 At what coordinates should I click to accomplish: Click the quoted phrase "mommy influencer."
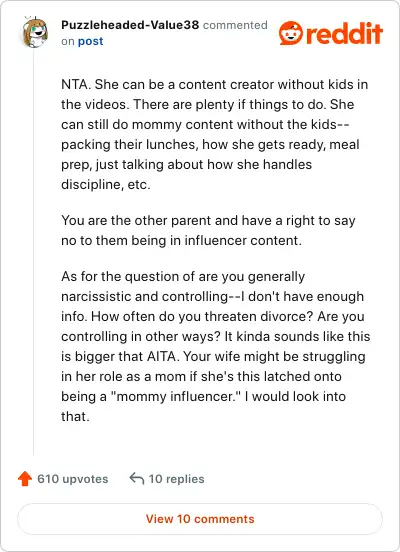point(176,396)
